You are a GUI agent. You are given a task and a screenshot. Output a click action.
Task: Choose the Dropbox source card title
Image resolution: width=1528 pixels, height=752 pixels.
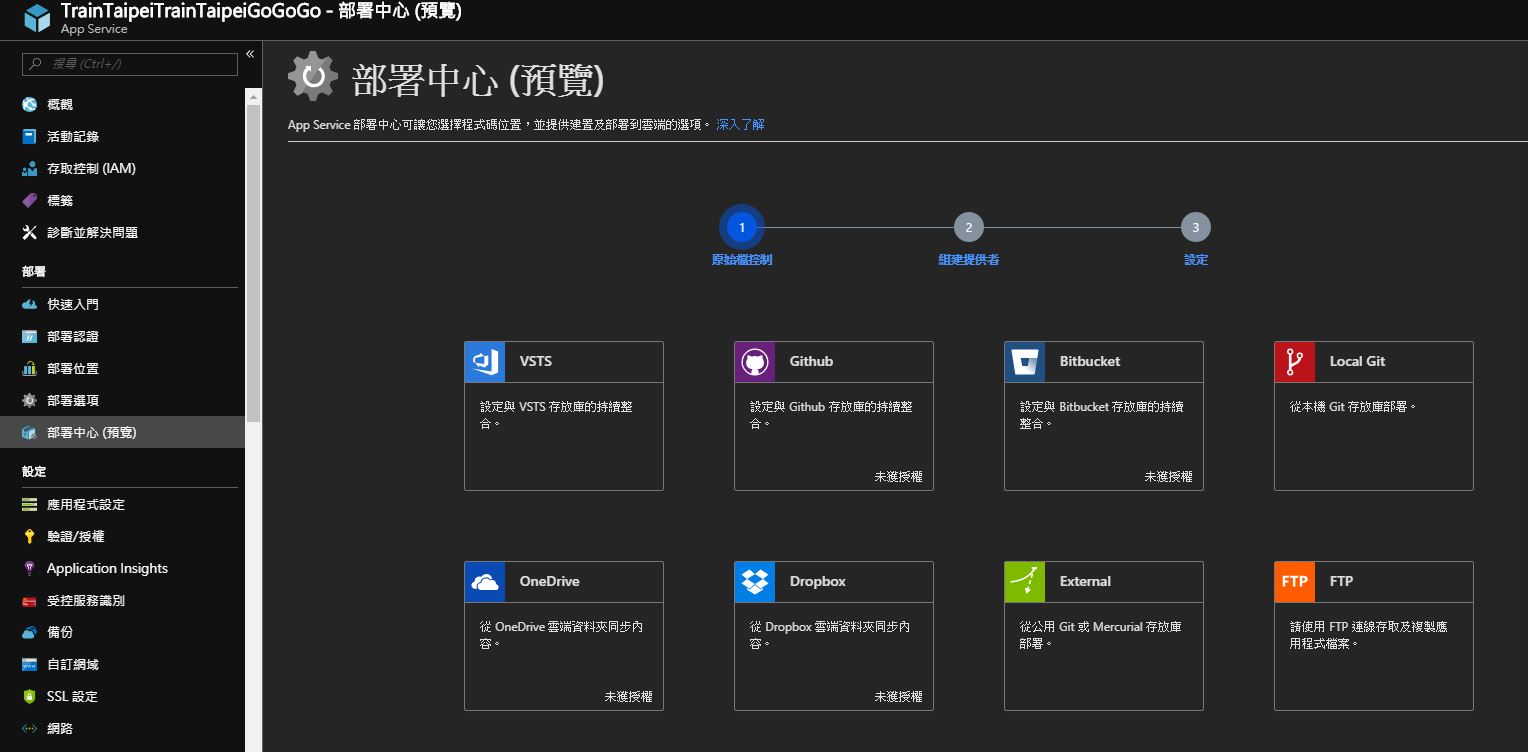(x=818, y=581)
